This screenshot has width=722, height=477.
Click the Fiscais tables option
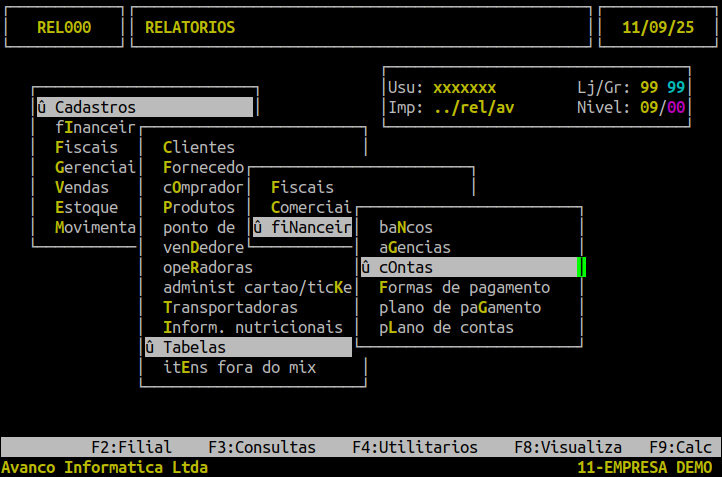302,187
